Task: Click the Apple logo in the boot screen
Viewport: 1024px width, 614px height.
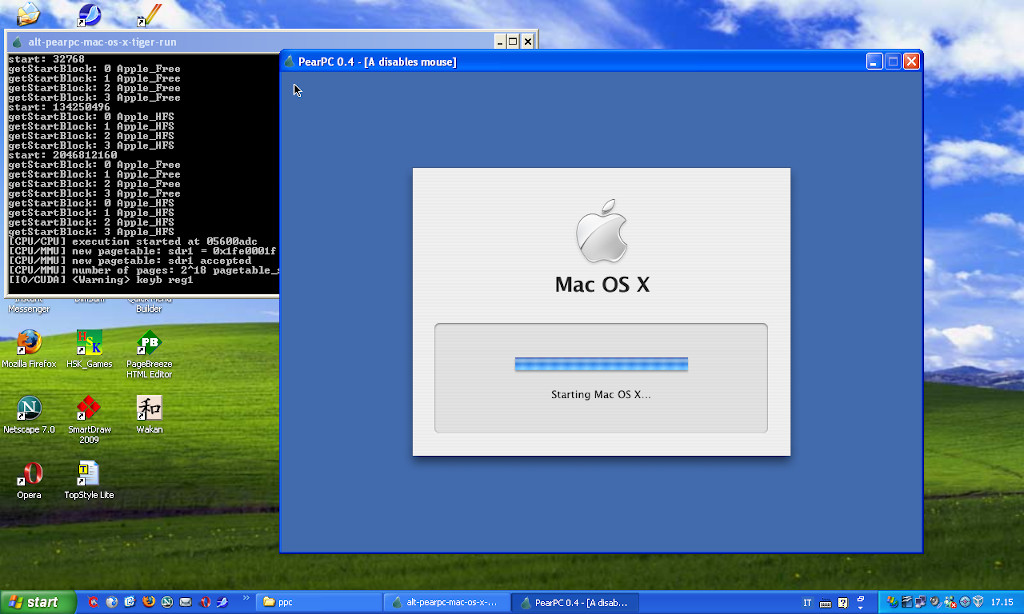Action: 601,231
